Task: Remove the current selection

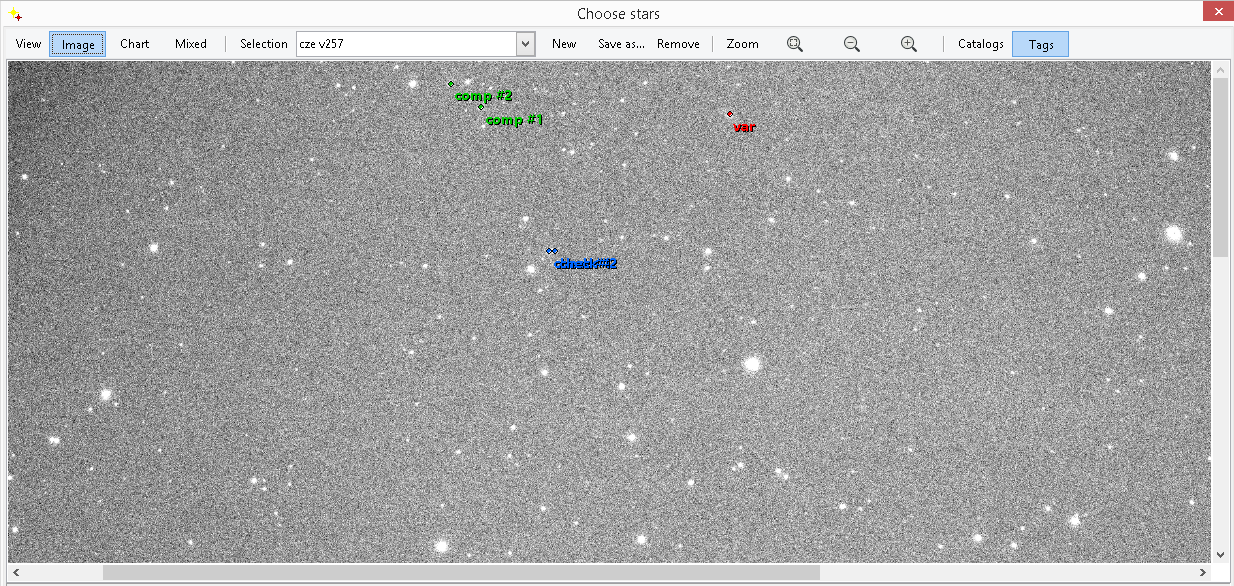Action: tap(678, 44)
